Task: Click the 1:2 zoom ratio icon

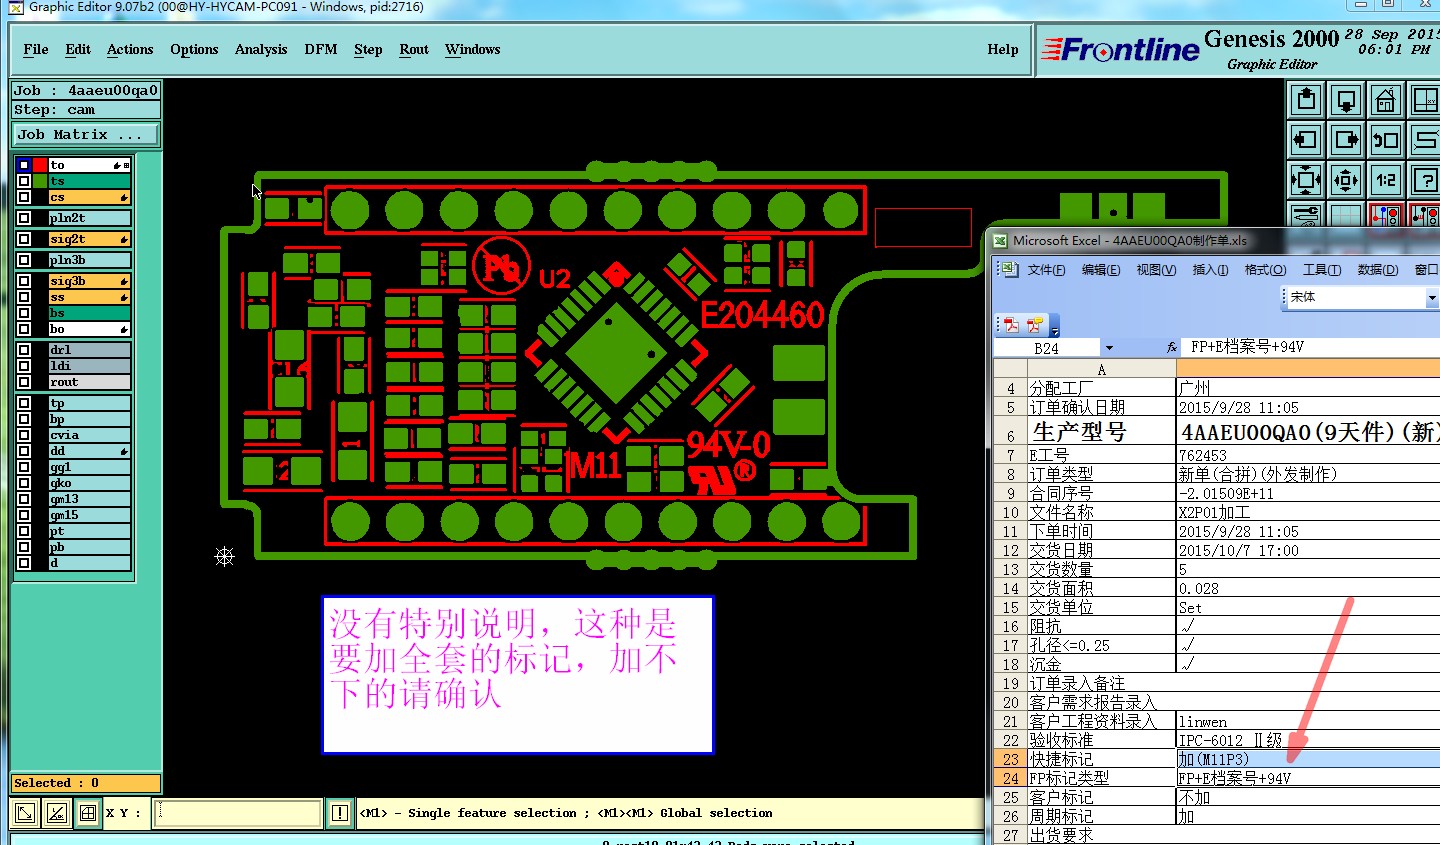Action: 1386,180
